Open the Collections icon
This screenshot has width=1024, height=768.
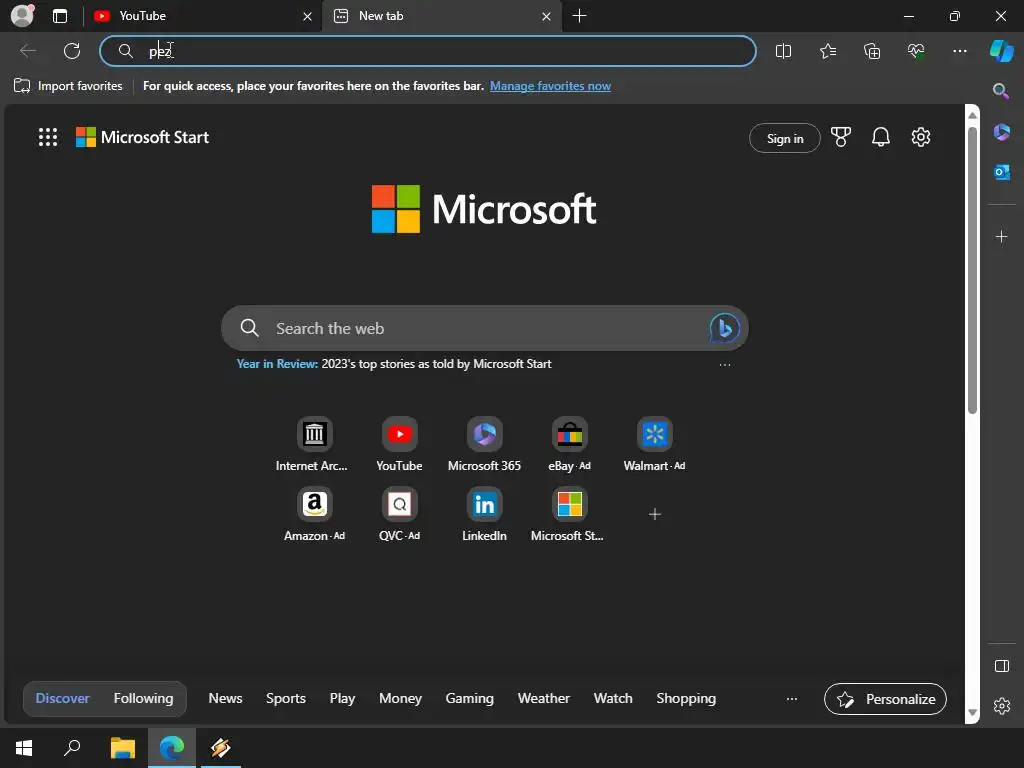point(872,51)
